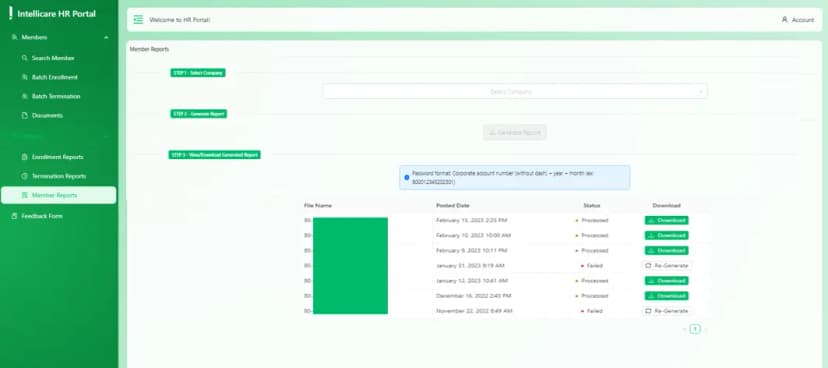Select Member Reports menu item
Viewport: 828px width, 368px height.
pos(59,195)
